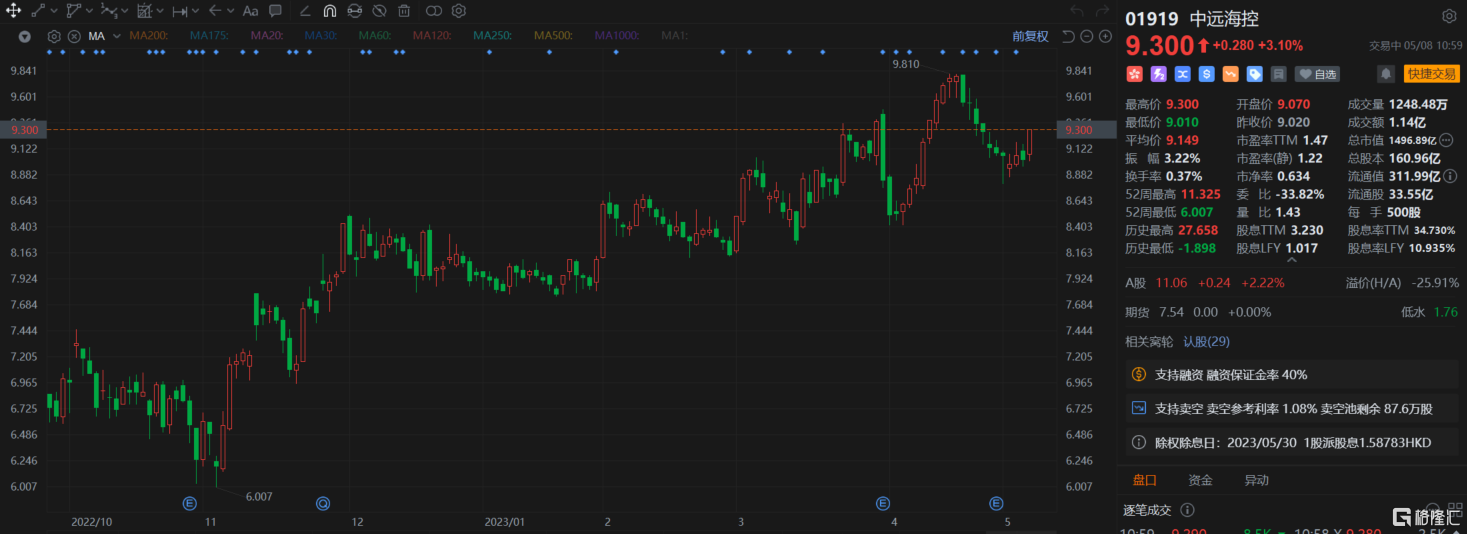Click the orange short-selling trend badge

coord(1231,74)
